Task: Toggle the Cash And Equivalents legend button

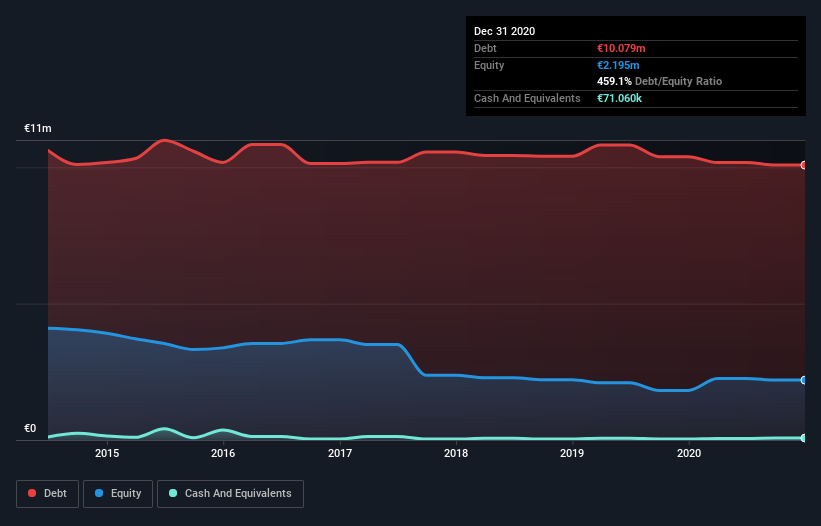Action: [230, 494]
